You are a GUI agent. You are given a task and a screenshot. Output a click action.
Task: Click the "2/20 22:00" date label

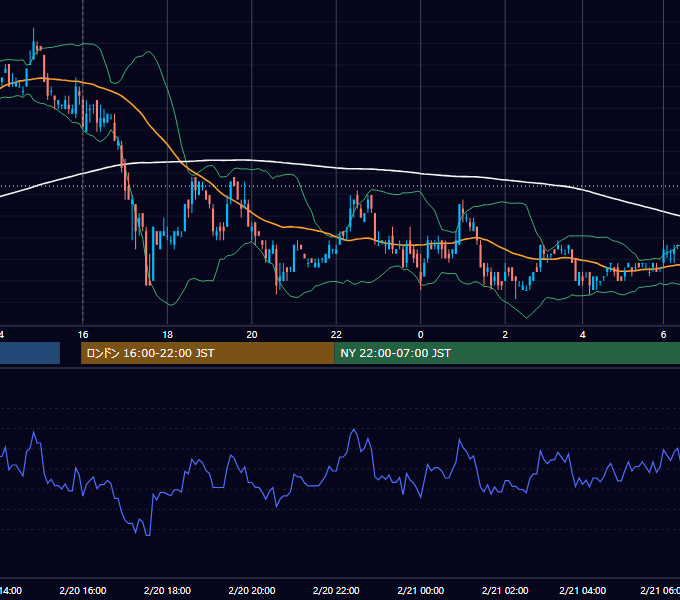coord(336,590)
